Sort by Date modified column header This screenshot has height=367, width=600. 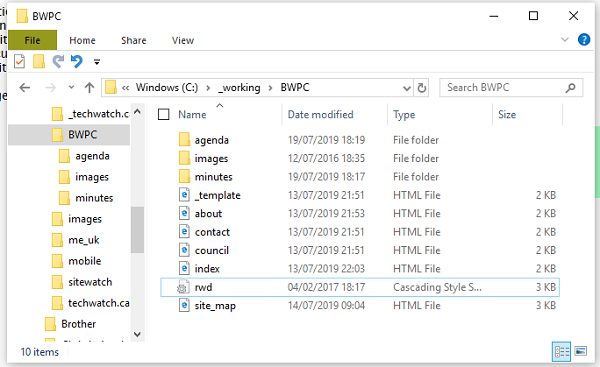pyautogui.click(x=321, y=114)
